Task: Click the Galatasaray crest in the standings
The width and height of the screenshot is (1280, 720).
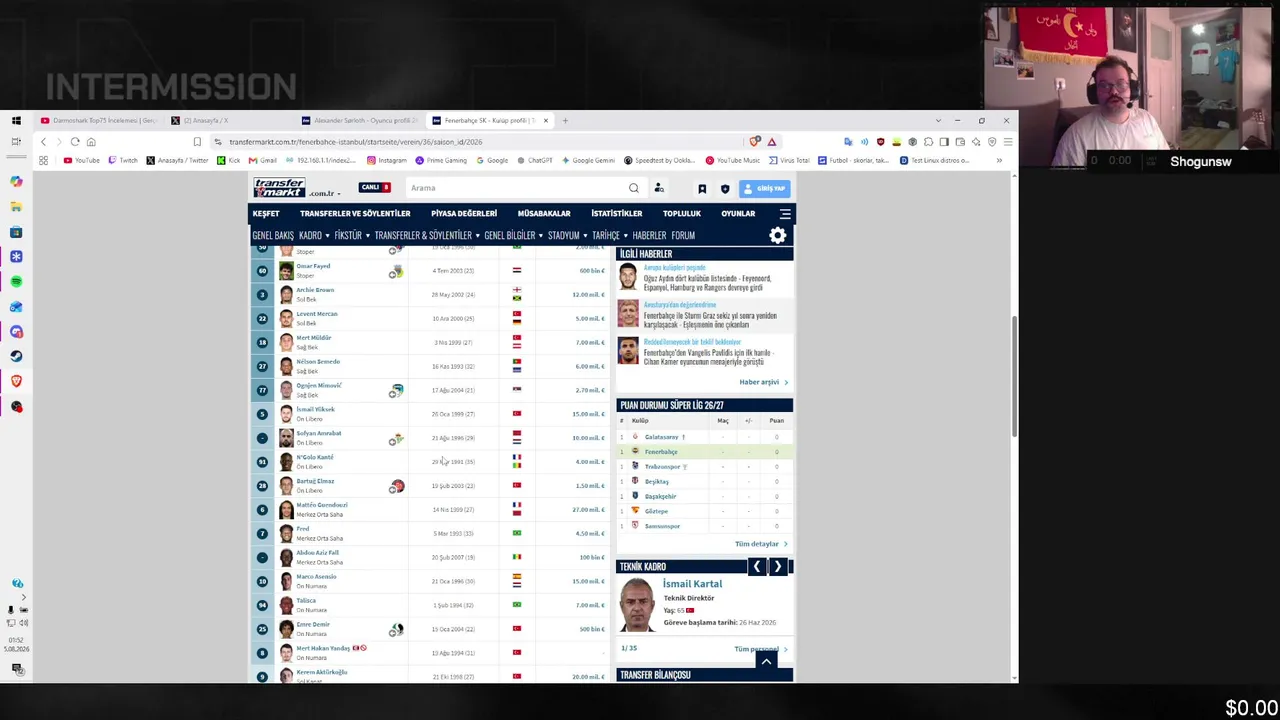Action: coord(634,437)
